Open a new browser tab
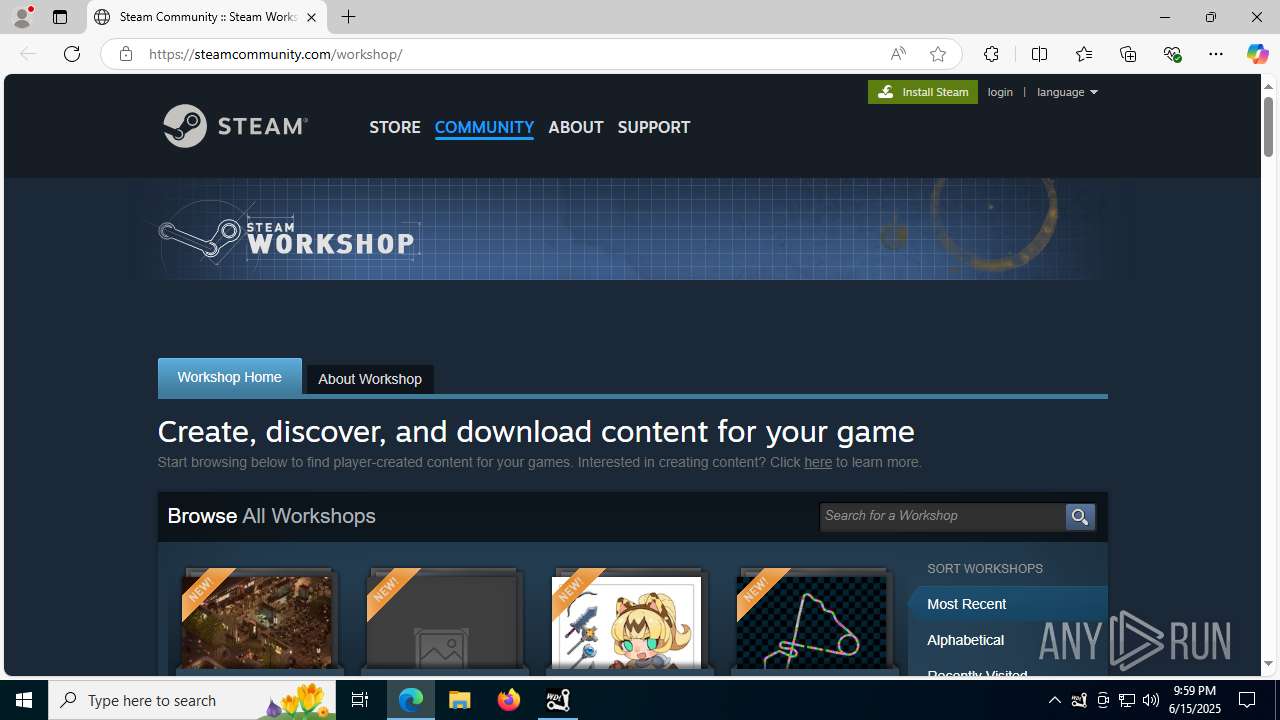Image resolution: width=1280 pixels, height=720 pixels. (x=348, y=17)
